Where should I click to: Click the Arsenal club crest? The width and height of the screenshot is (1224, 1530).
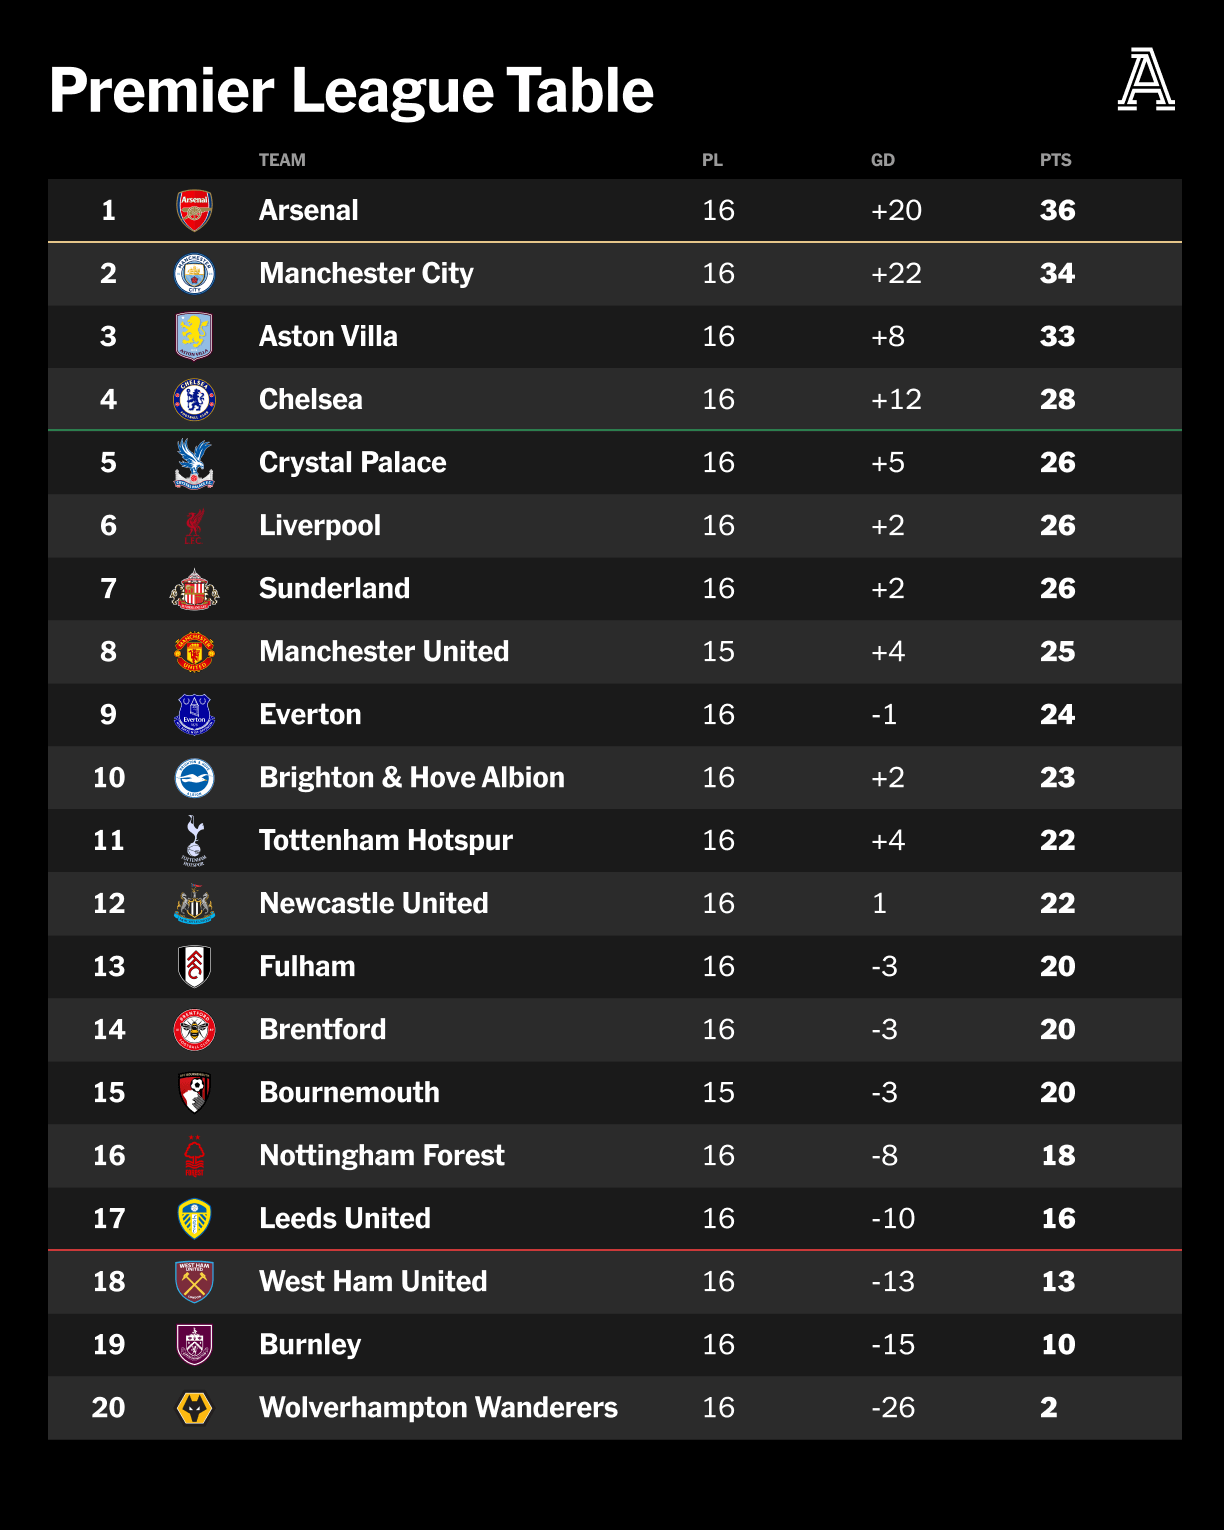pos(195,211)
